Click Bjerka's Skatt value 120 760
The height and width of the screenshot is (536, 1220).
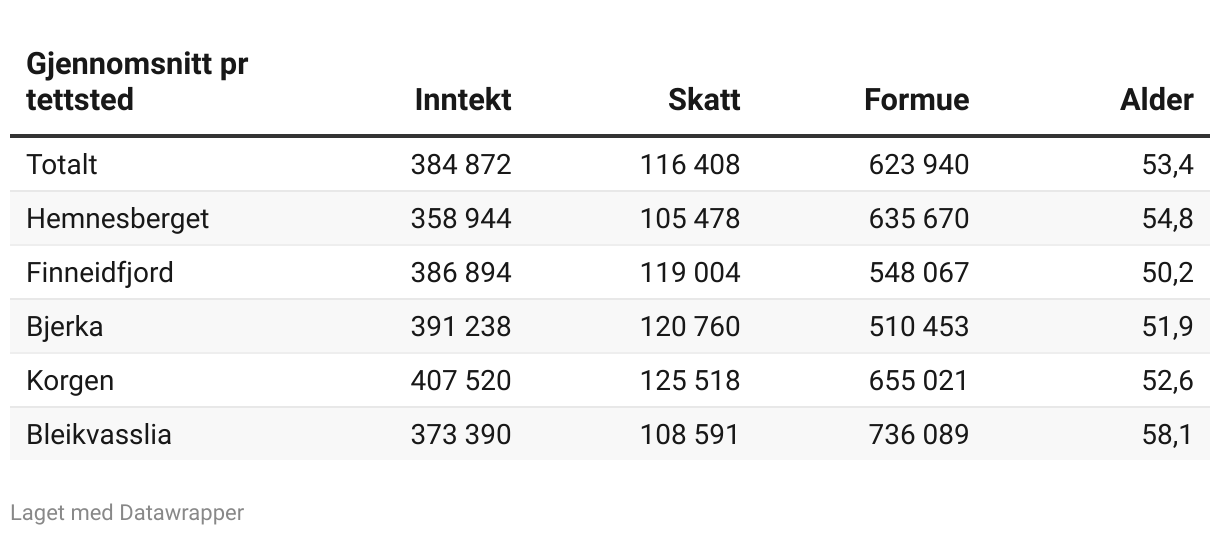pos(690,326)
